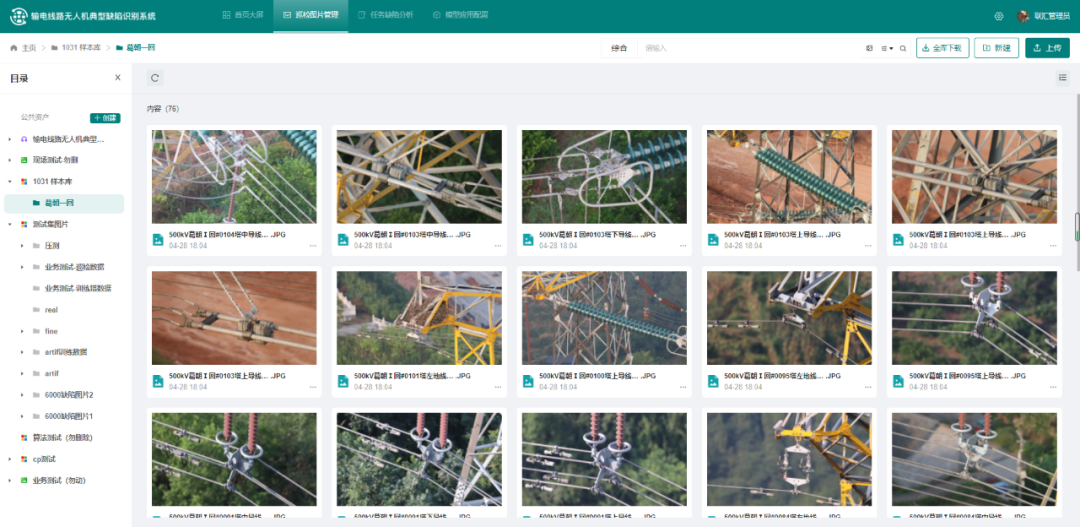1080x527 pixels.
Task: Expand the fine folder arrow
Action: pyautogui.click(x=22, y=331)
